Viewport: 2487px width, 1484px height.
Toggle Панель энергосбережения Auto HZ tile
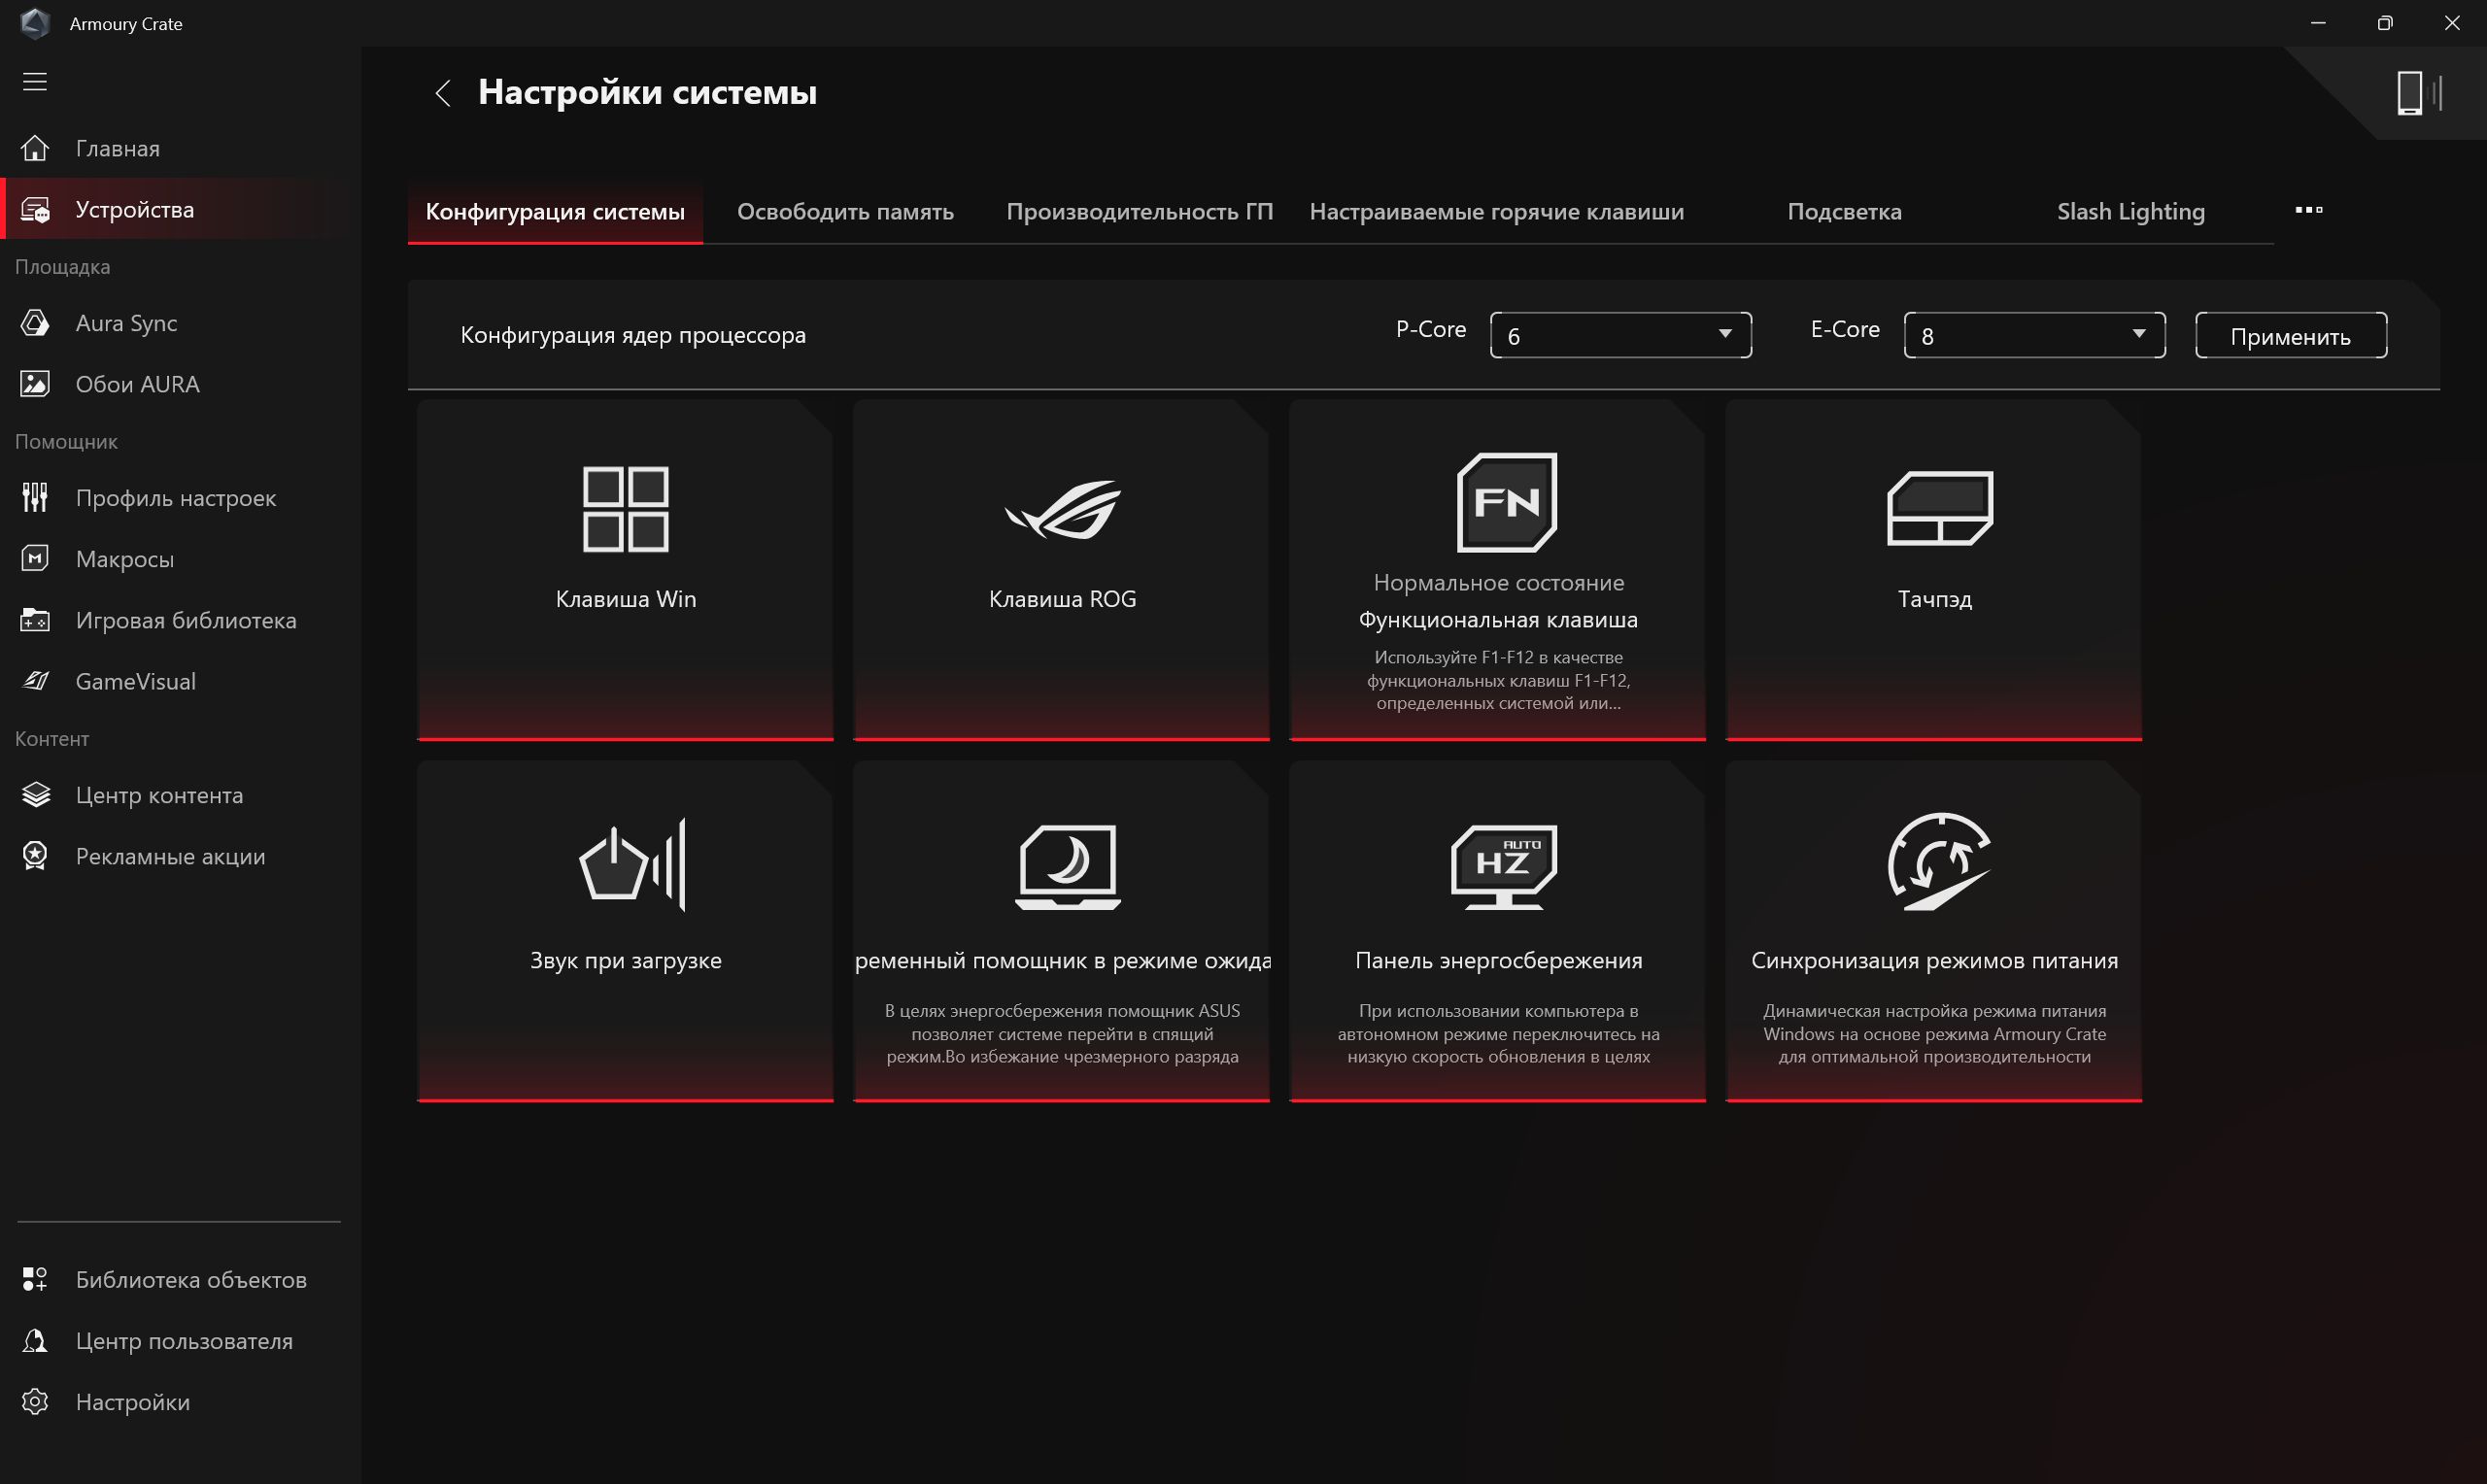pos(1497,931)
